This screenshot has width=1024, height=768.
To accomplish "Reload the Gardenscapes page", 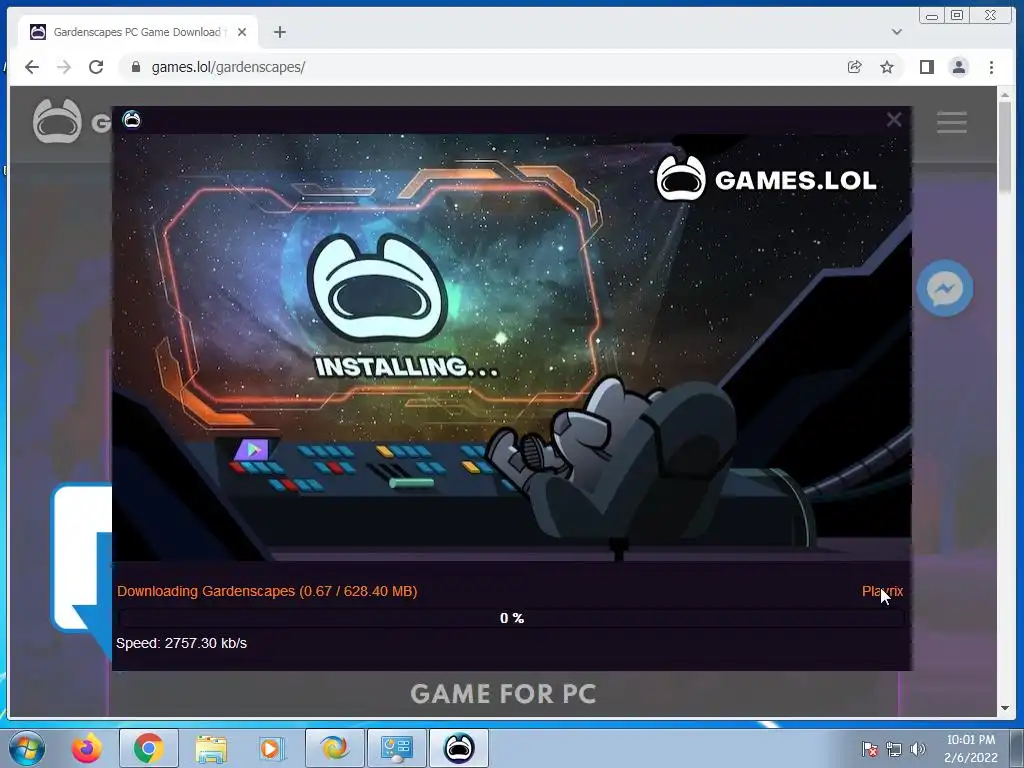I will (96, 67).
